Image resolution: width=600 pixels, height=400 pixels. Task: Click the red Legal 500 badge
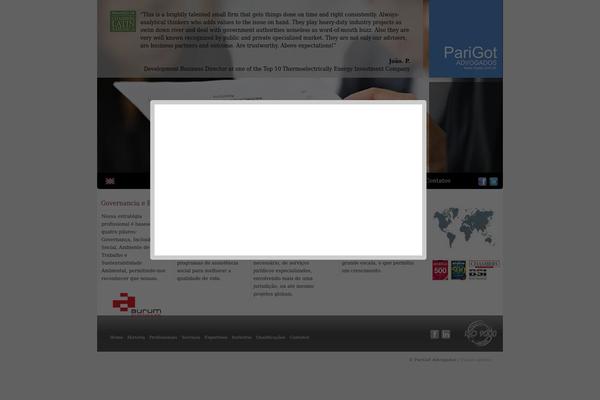[x=440, y=270]
